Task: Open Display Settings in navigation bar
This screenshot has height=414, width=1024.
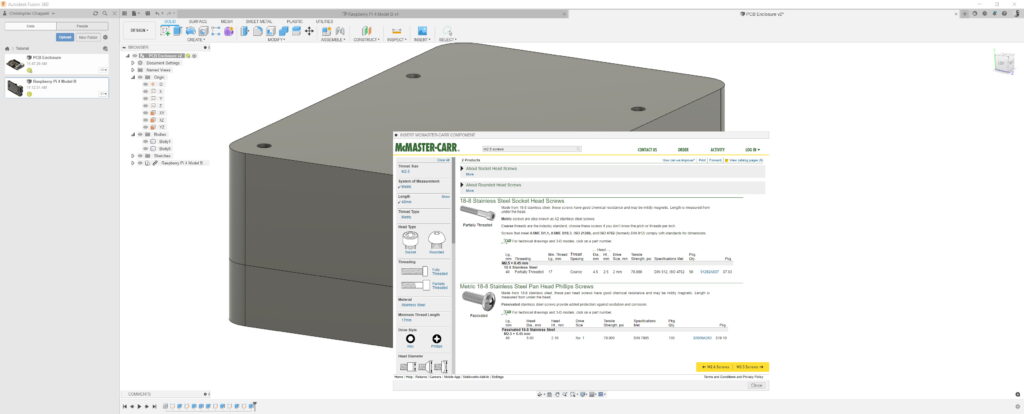Action: [x=583, y=394]
